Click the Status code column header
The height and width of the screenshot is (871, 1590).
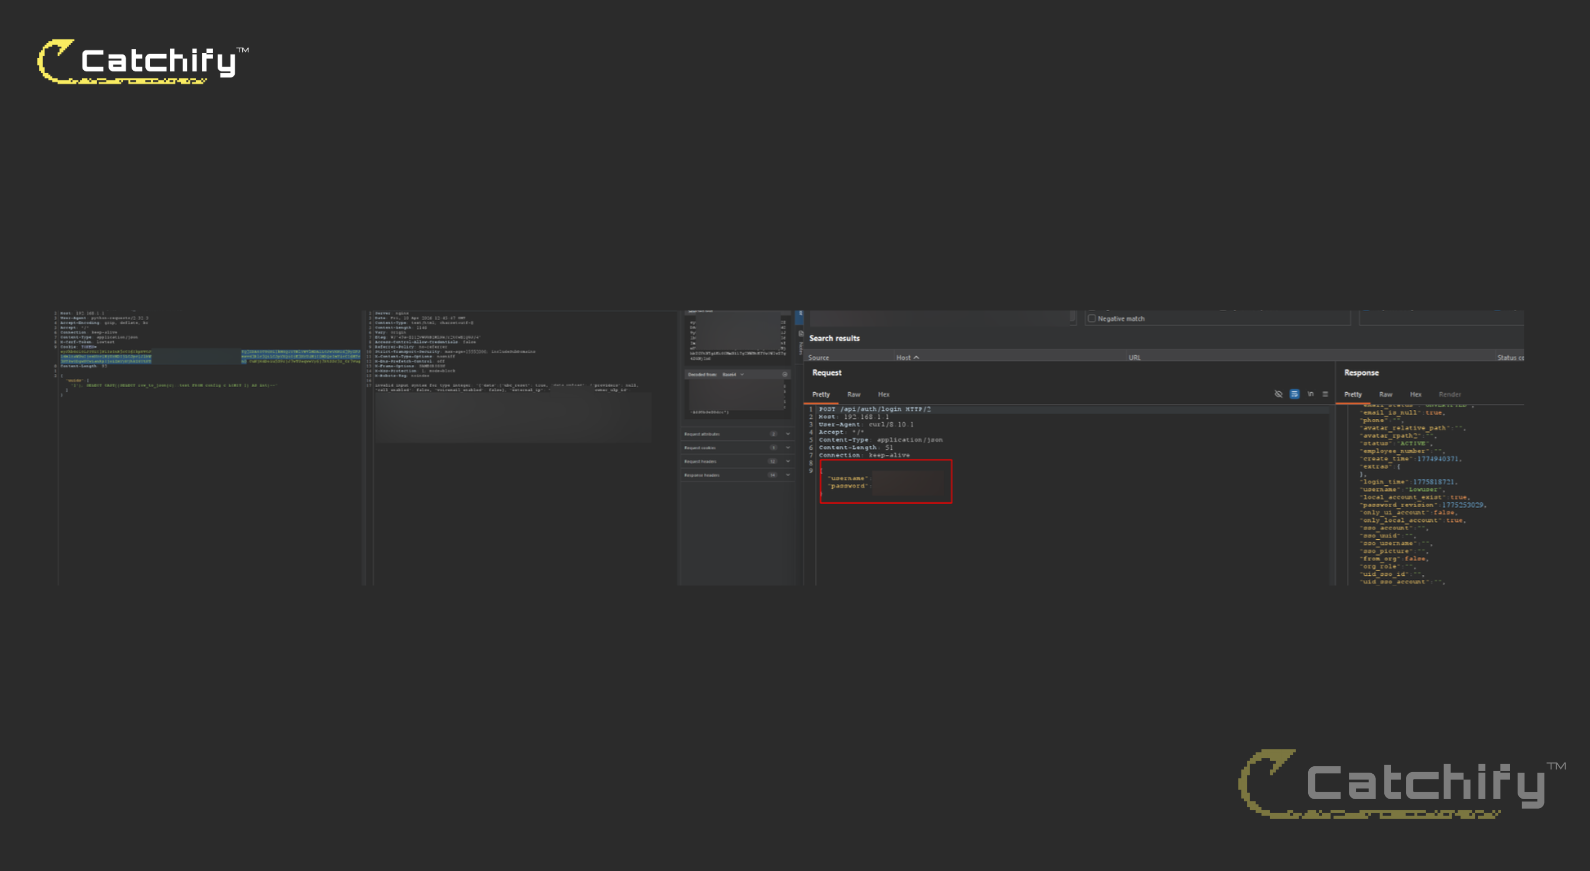pos(1510,357)
